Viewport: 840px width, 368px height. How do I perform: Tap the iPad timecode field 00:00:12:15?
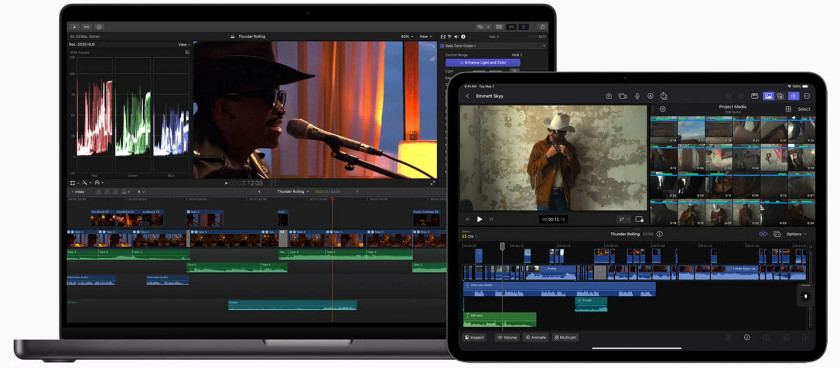click(x=553, y=219)
